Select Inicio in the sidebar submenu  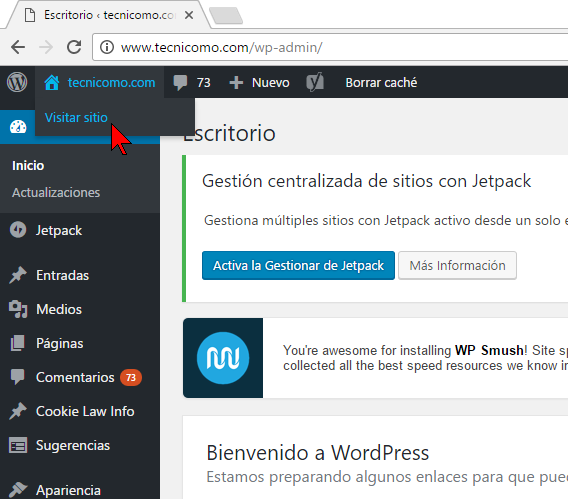point(28,165)
